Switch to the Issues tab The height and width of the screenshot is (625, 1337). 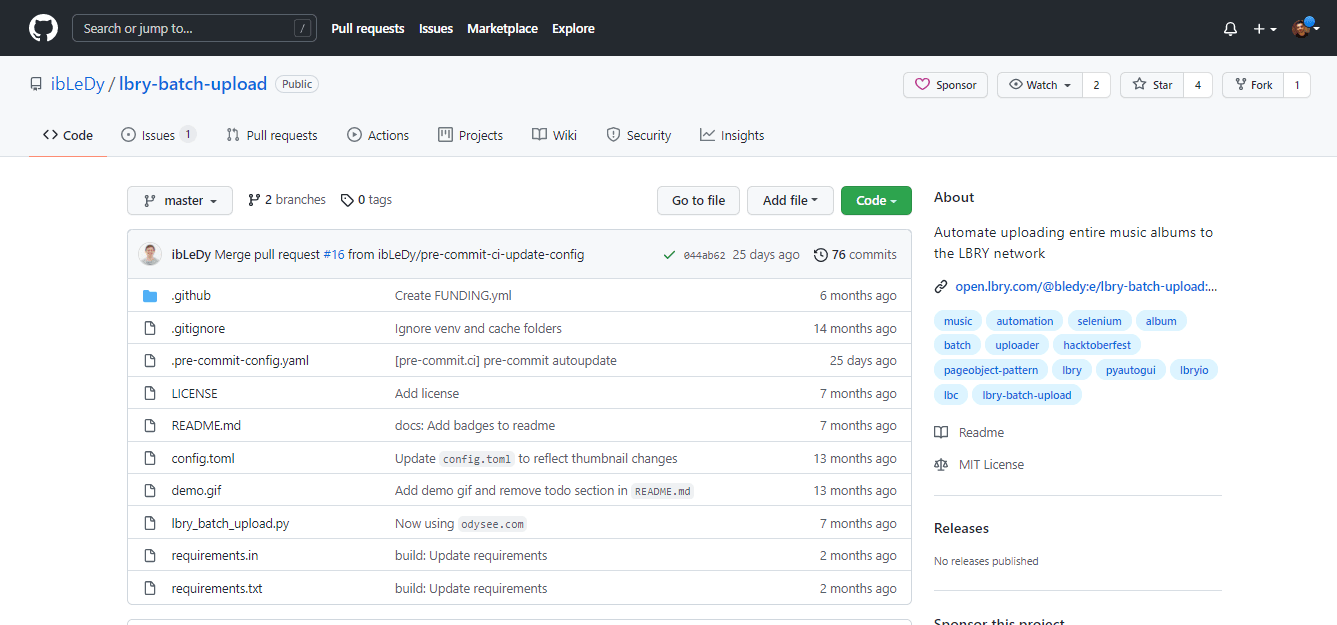[x=157, y=135]
